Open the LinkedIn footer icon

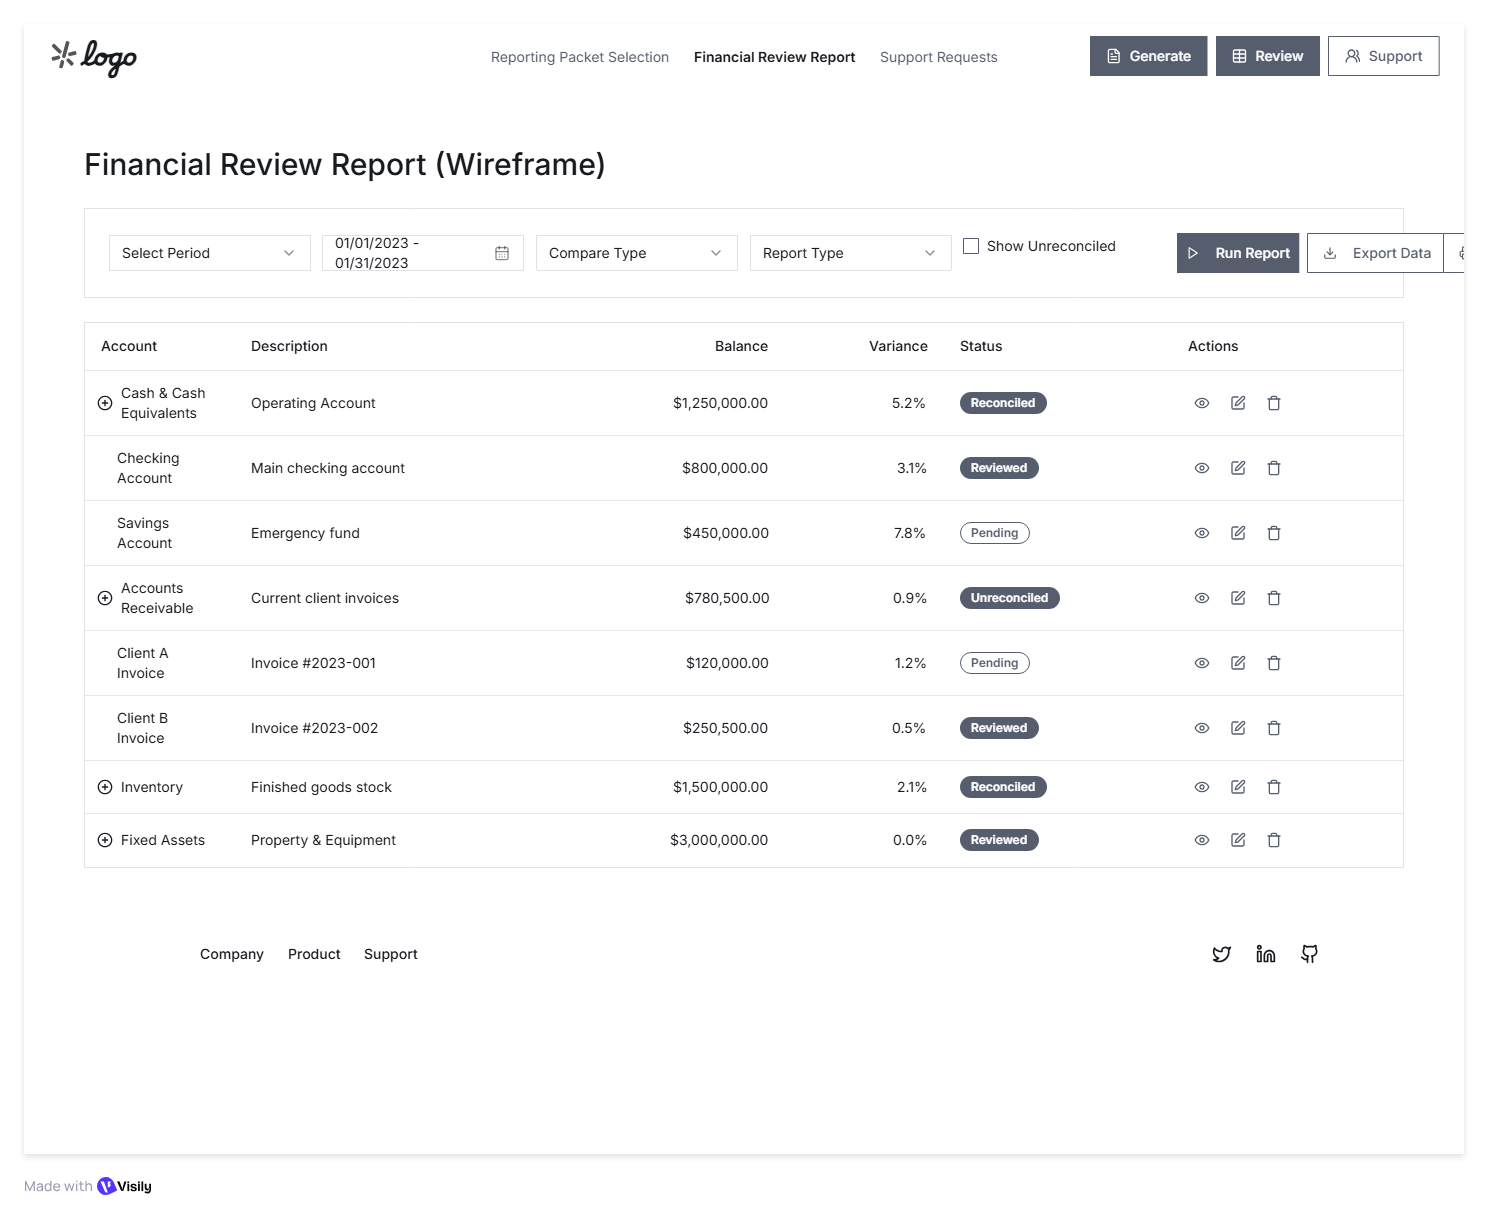pyautogui.click(x=1265, y=954)
